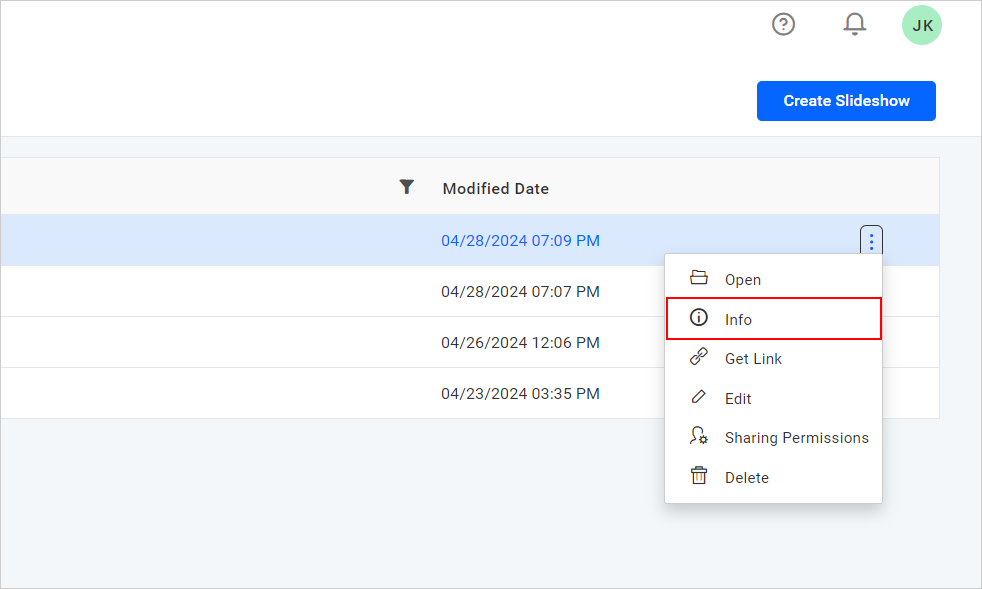Screen dimensions: 982x589
Task: Click the pencil icon next to Edit
Action: [699, 398]
